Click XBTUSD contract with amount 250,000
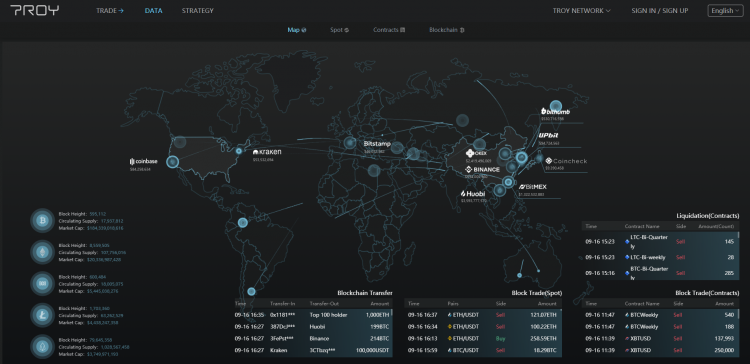This screenshot has height=364, width=750. (640, 350)
